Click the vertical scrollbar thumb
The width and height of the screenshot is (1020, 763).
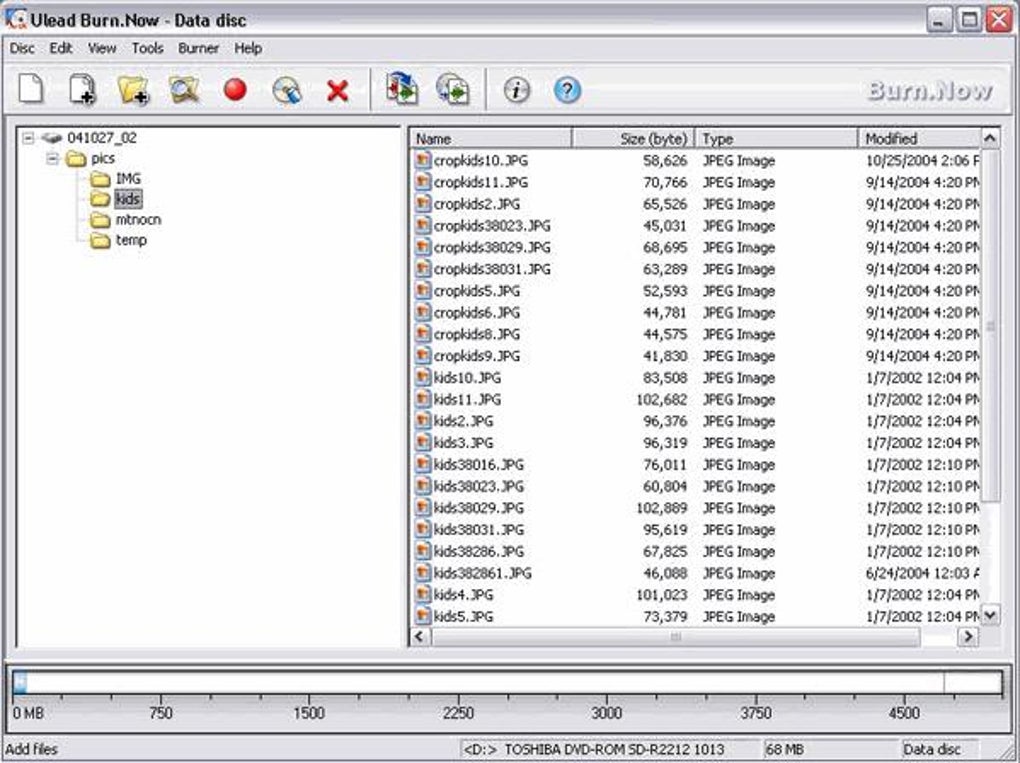tap(989, 325)
